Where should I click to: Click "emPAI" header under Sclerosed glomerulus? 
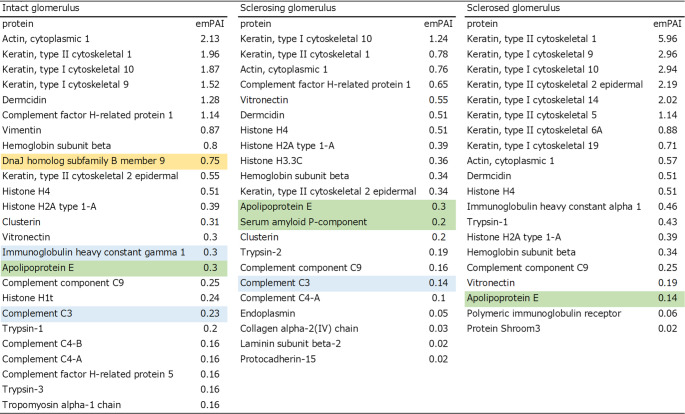tap(667, 24)
